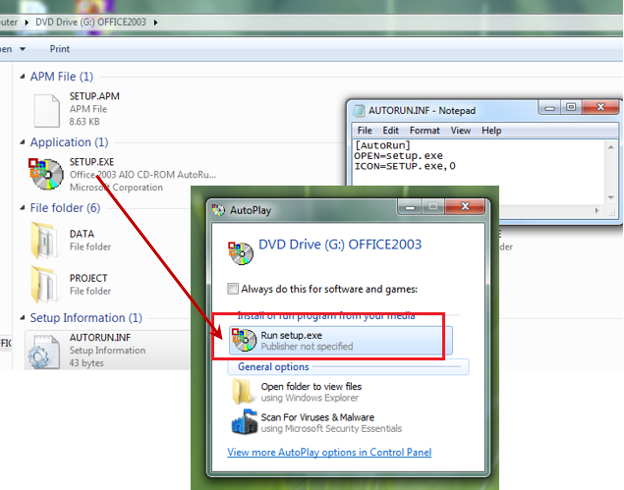Open the Format menu in Notepad

pos(425,131)
